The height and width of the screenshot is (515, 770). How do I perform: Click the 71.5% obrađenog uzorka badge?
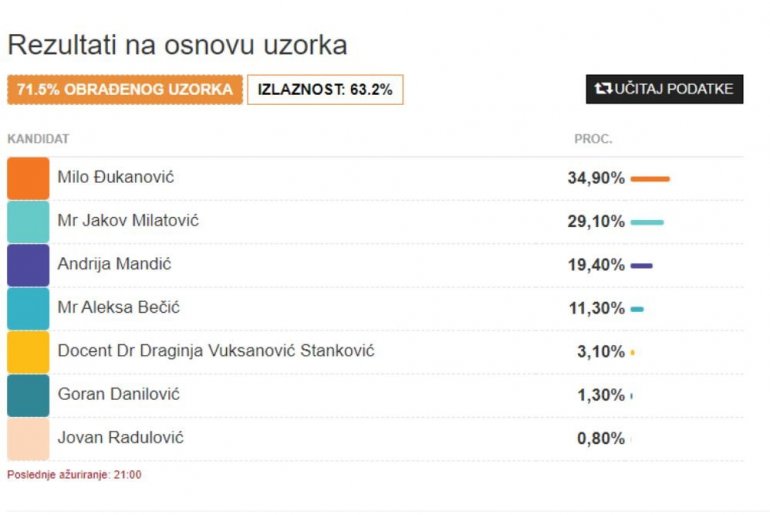tap(125, 90)
